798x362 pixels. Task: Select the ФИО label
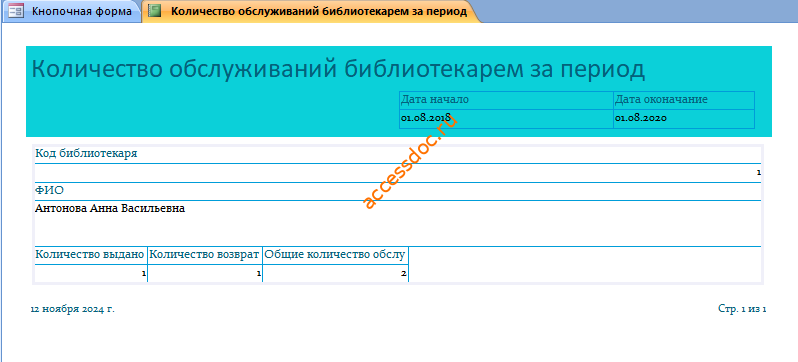point(49,191)
